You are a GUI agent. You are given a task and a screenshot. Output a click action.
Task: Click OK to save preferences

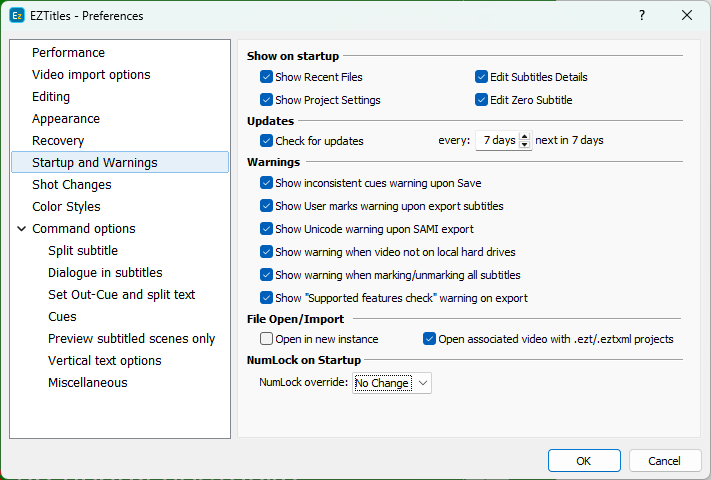coord(584,461)
